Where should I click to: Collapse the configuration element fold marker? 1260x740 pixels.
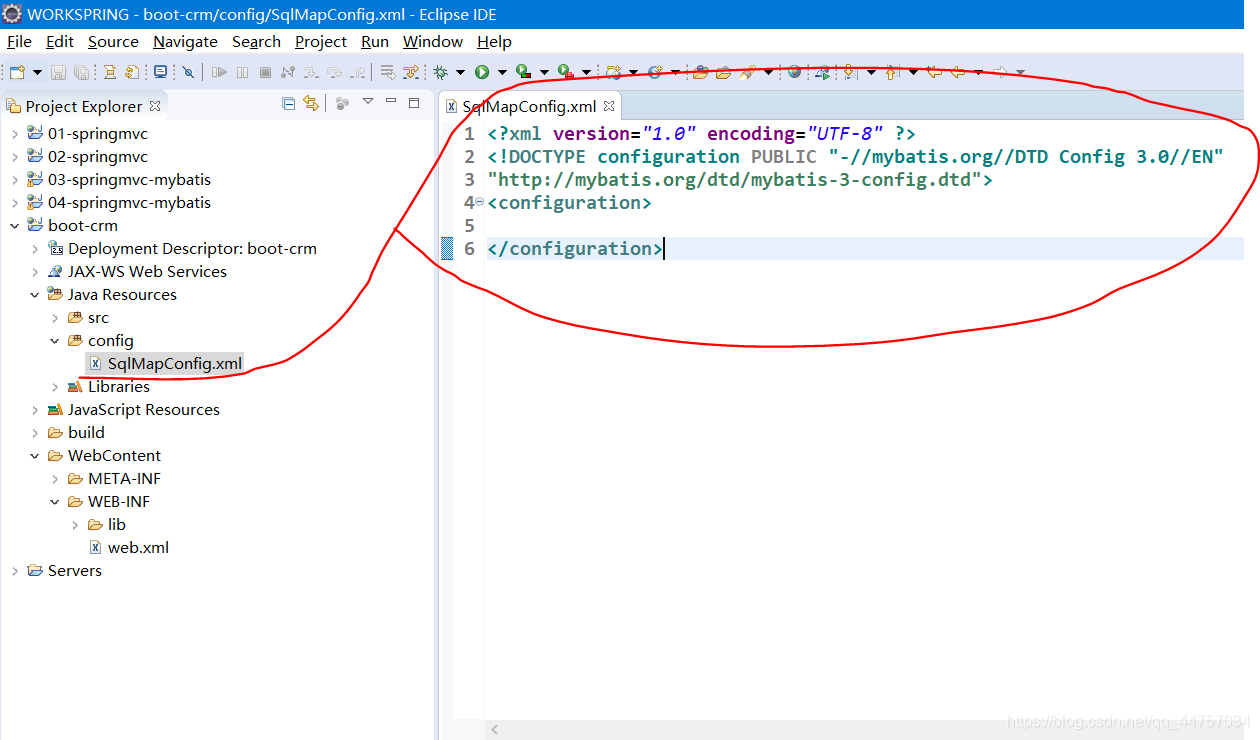[x=479, y=202]
